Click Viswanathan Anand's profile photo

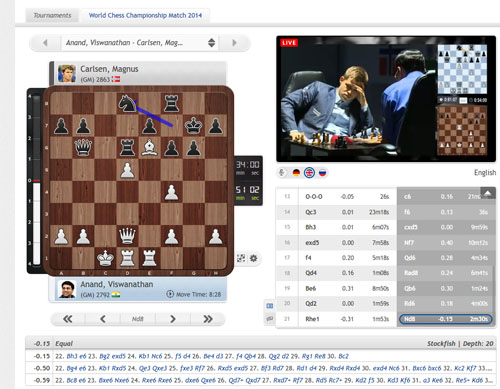[67, 289]
